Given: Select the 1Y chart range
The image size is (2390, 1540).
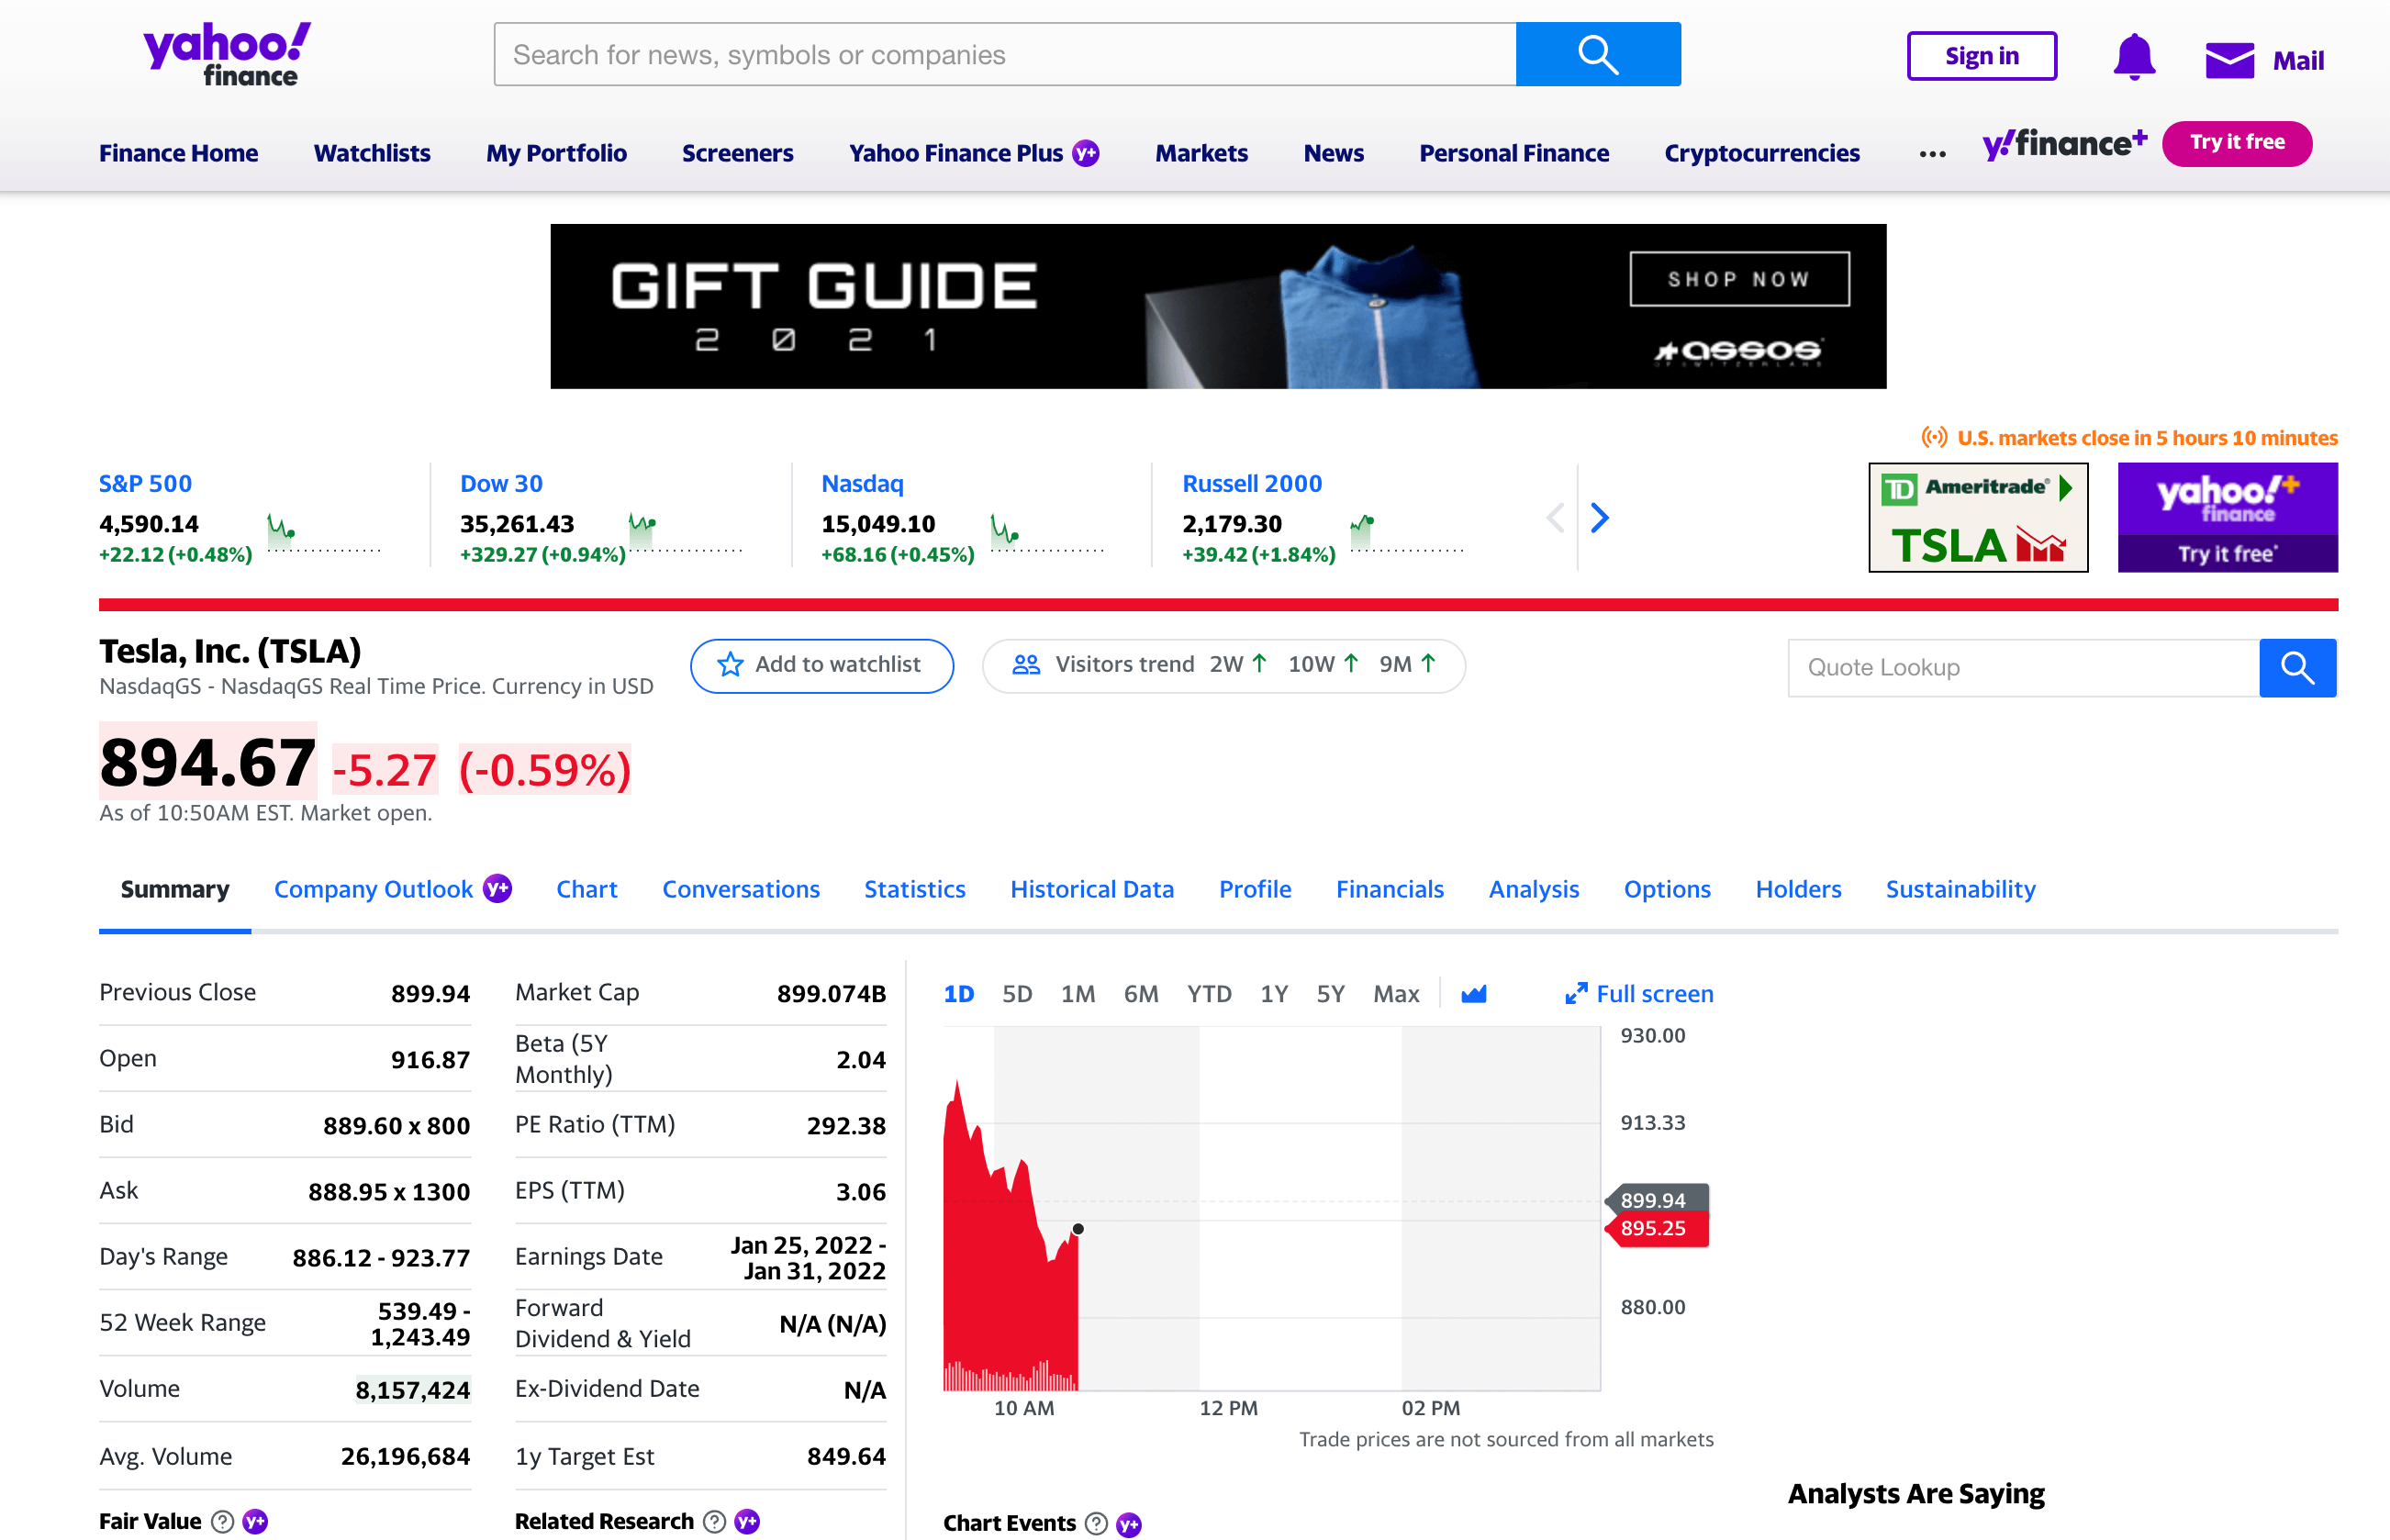Looking at the screenshot, I should (x=1273, y=994).
